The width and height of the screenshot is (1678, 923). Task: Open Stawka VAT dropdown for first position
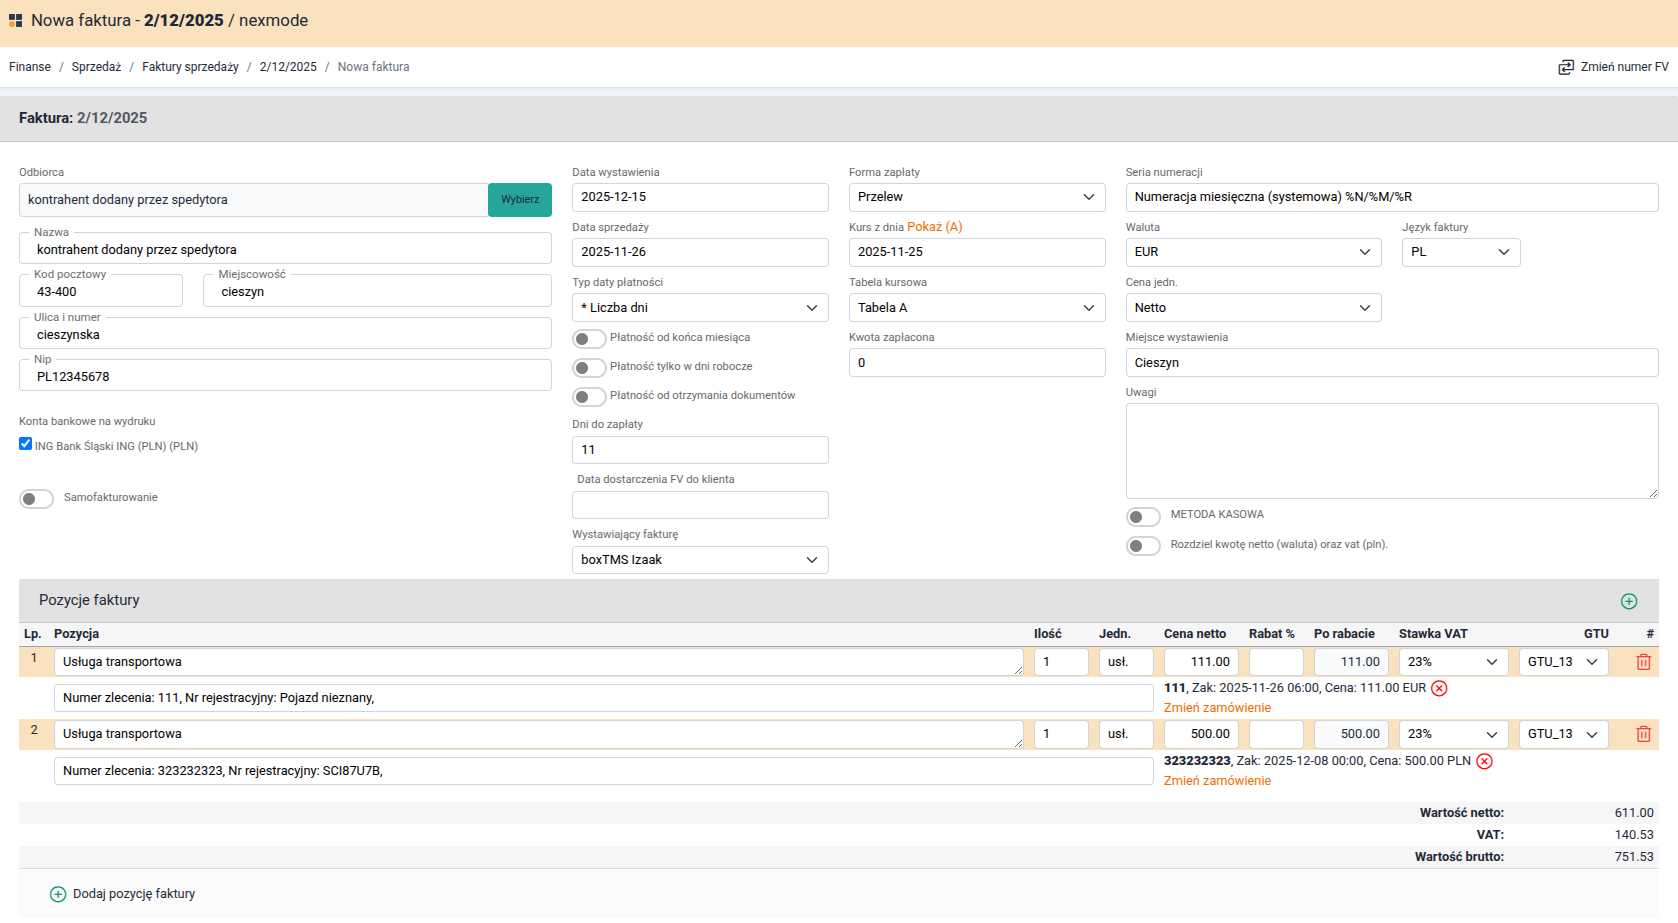point(1453,662)
